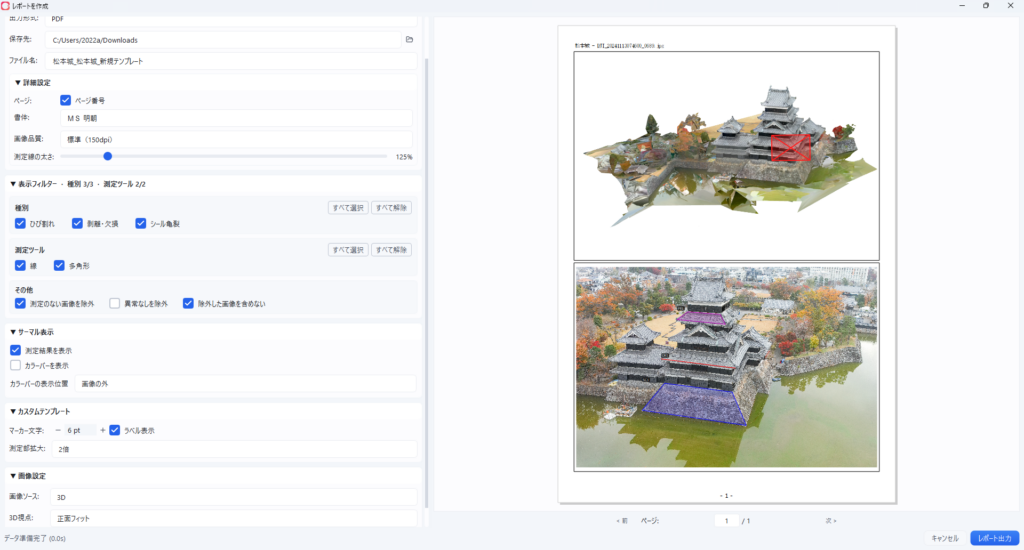The image size is (1024, 550).
Task: Collapse the サーマル表示 section
Action: click(x=31, y=332)
